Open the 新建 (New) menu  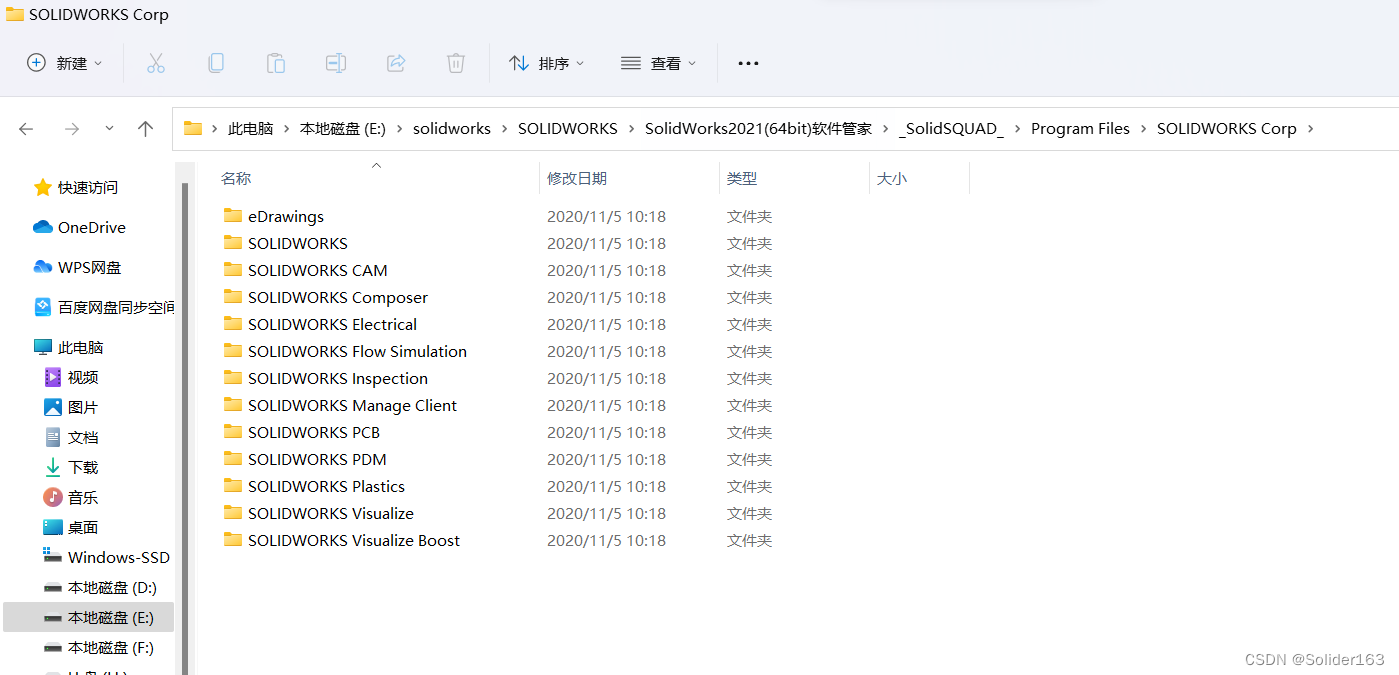[65, 63]
